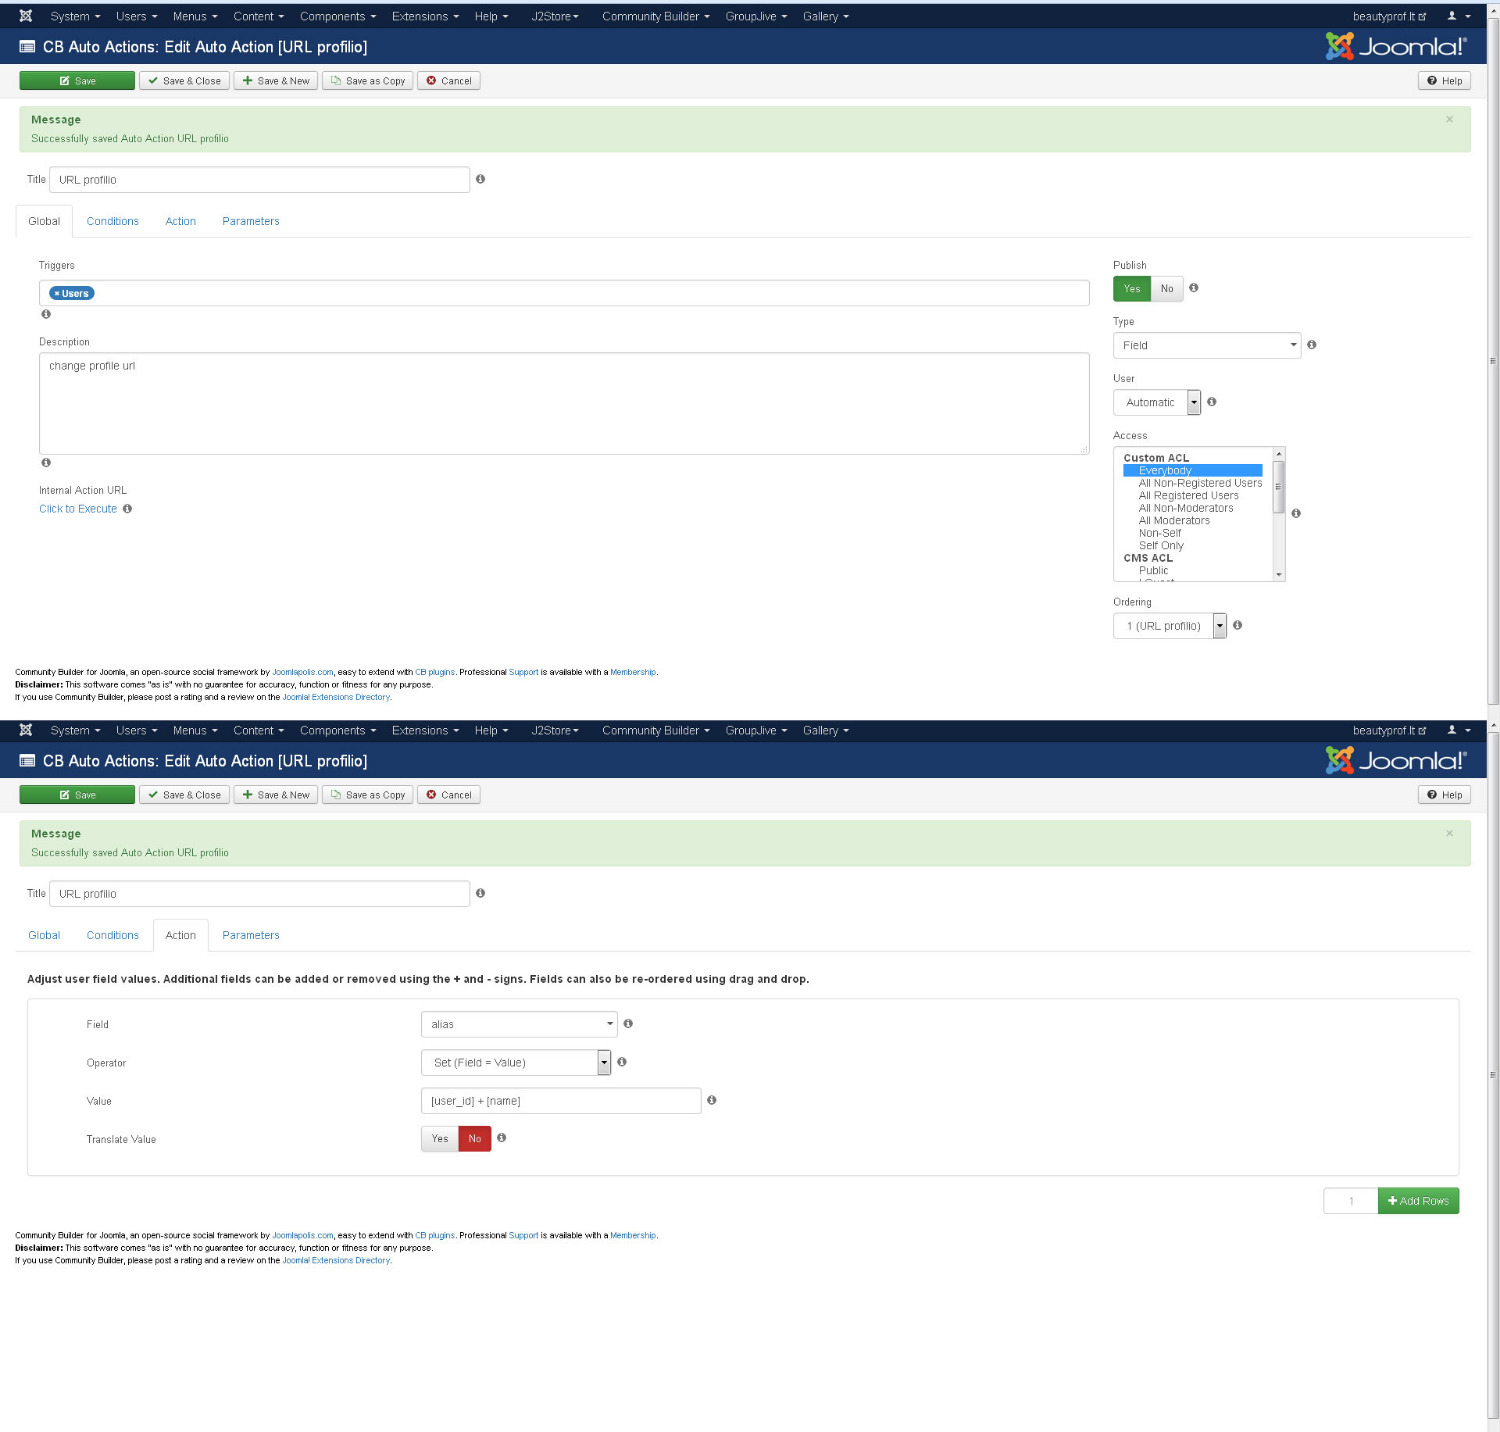The height and width of the screenshot is (1432, 1500).
Task: Click the Description text area
Action: [x=564, y=404]
